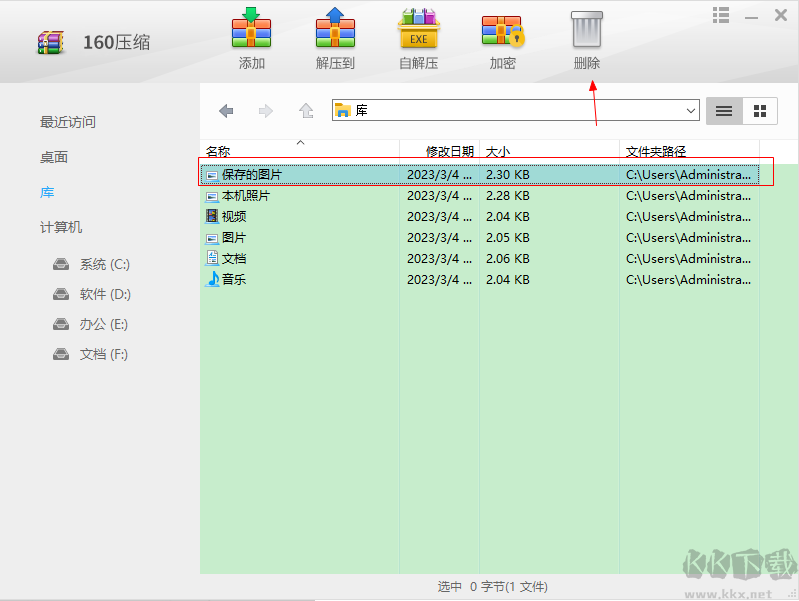Click the Delete (删除) trash can icon
Viewport: 799px width, 601px height.
point(587,30)
